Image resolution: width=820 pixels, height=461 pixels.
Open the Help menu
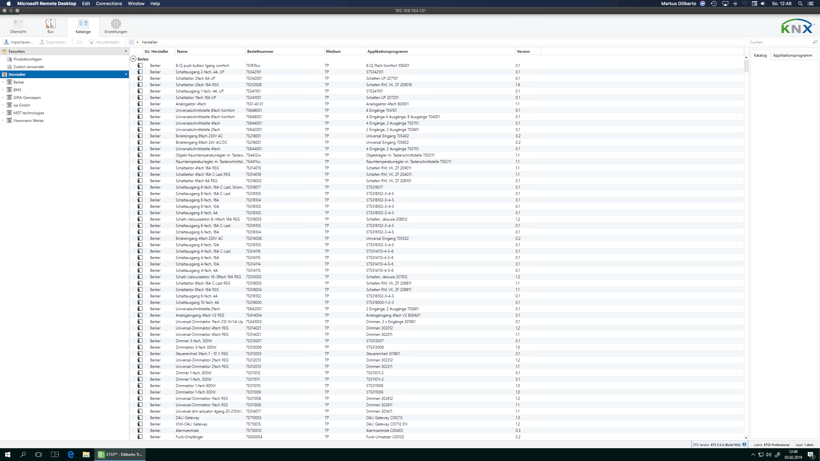[155, 4]
